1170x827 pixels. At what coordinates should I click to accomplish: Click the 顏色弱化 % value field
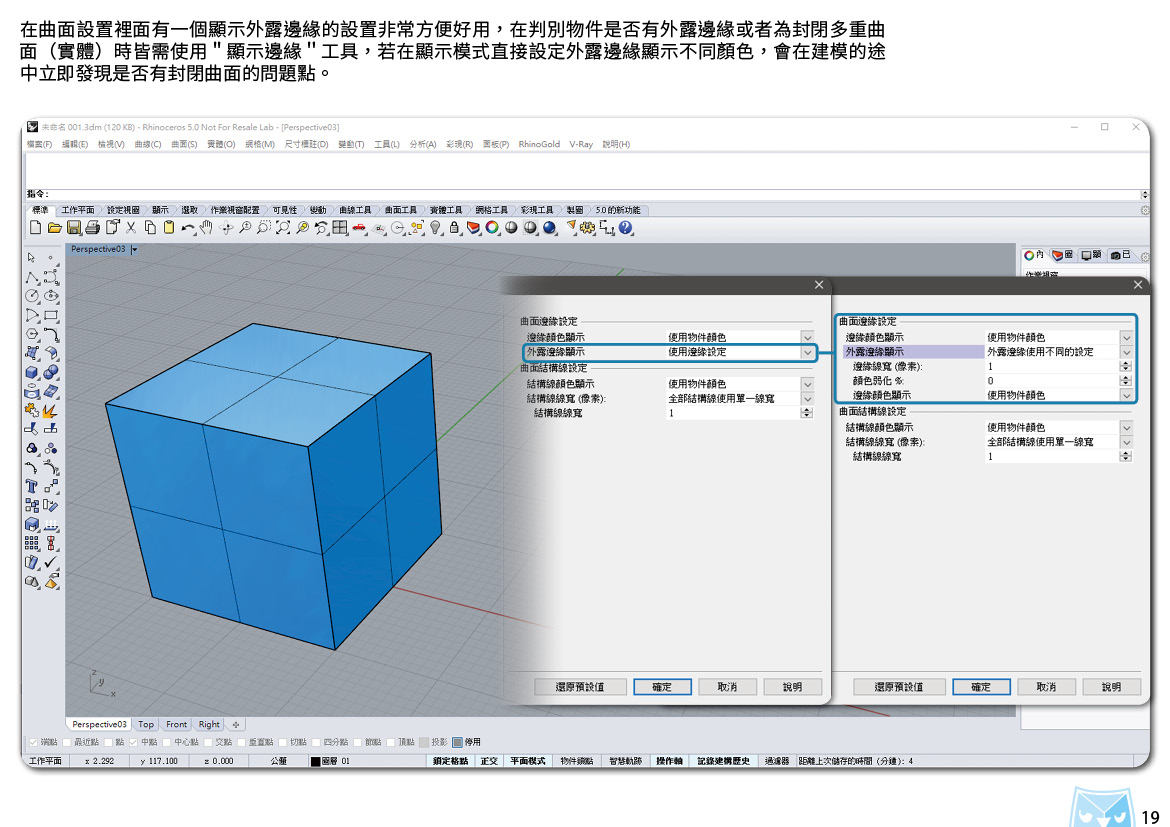(1052, 381)
